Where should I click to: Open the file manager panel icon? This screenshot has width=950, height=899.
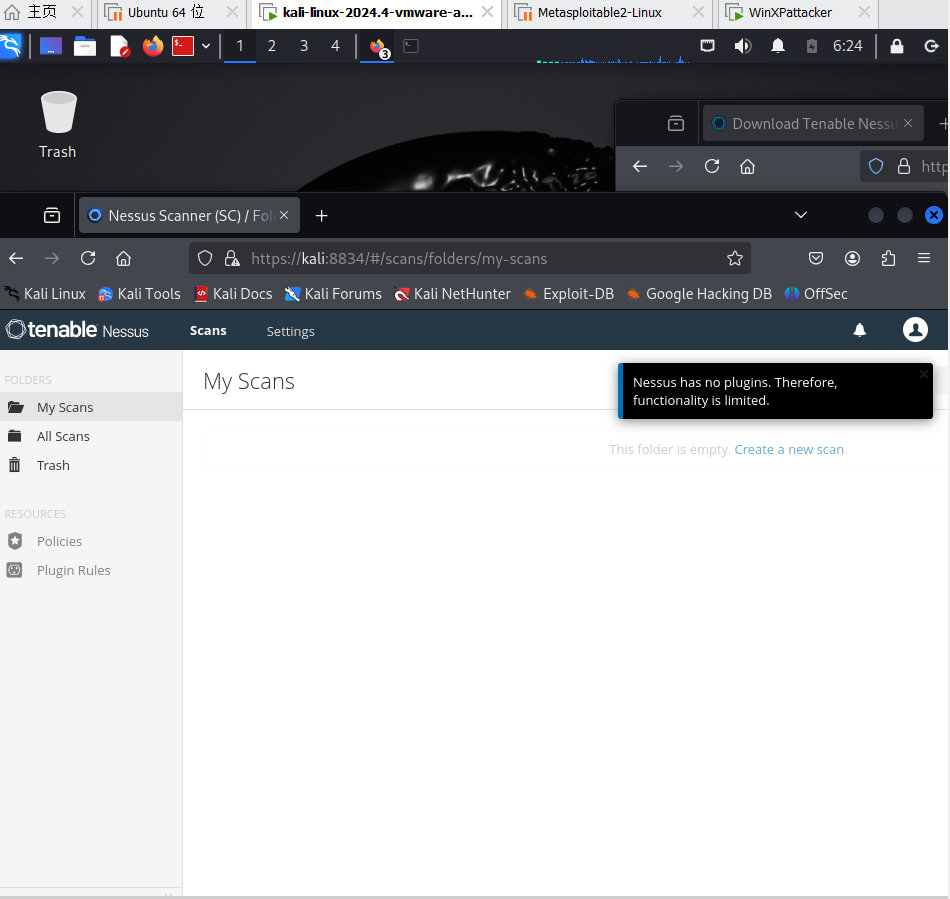tap(85, 46)
